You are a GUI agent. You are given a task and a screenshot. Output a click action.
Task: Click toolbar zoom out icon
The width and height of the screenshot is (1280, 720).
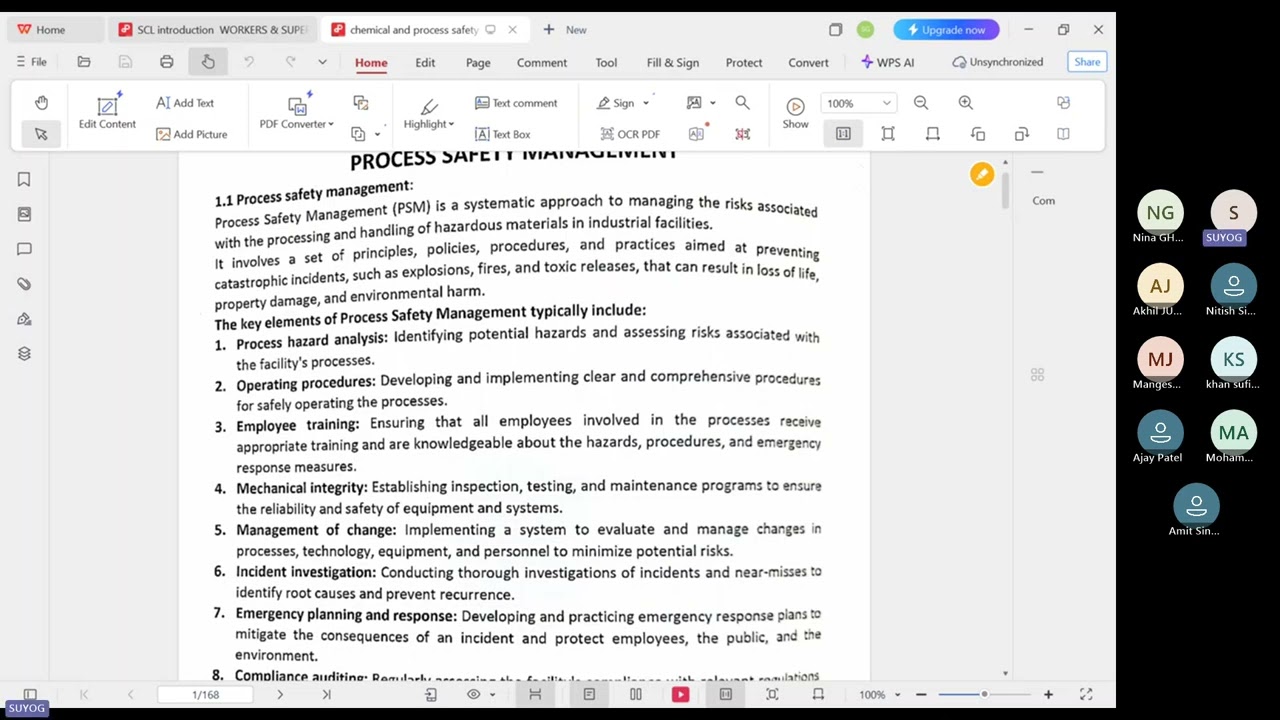[x=921, y=103]
